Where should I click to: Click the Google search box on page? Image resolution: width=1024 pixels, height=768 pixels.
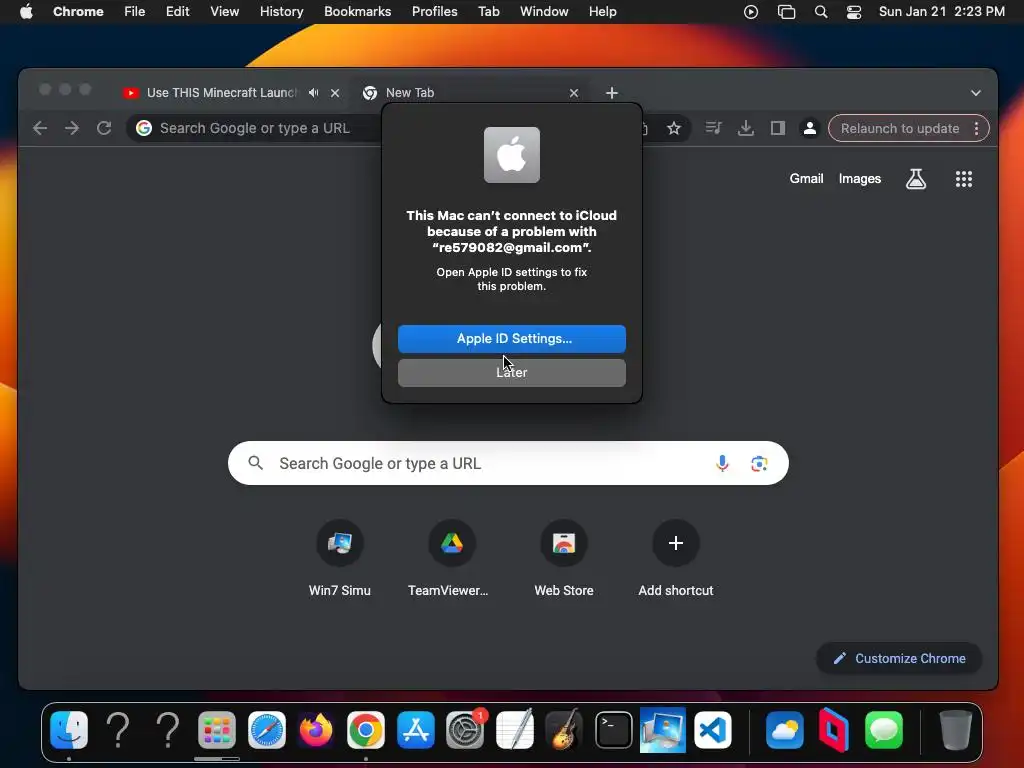click(508, 463)
